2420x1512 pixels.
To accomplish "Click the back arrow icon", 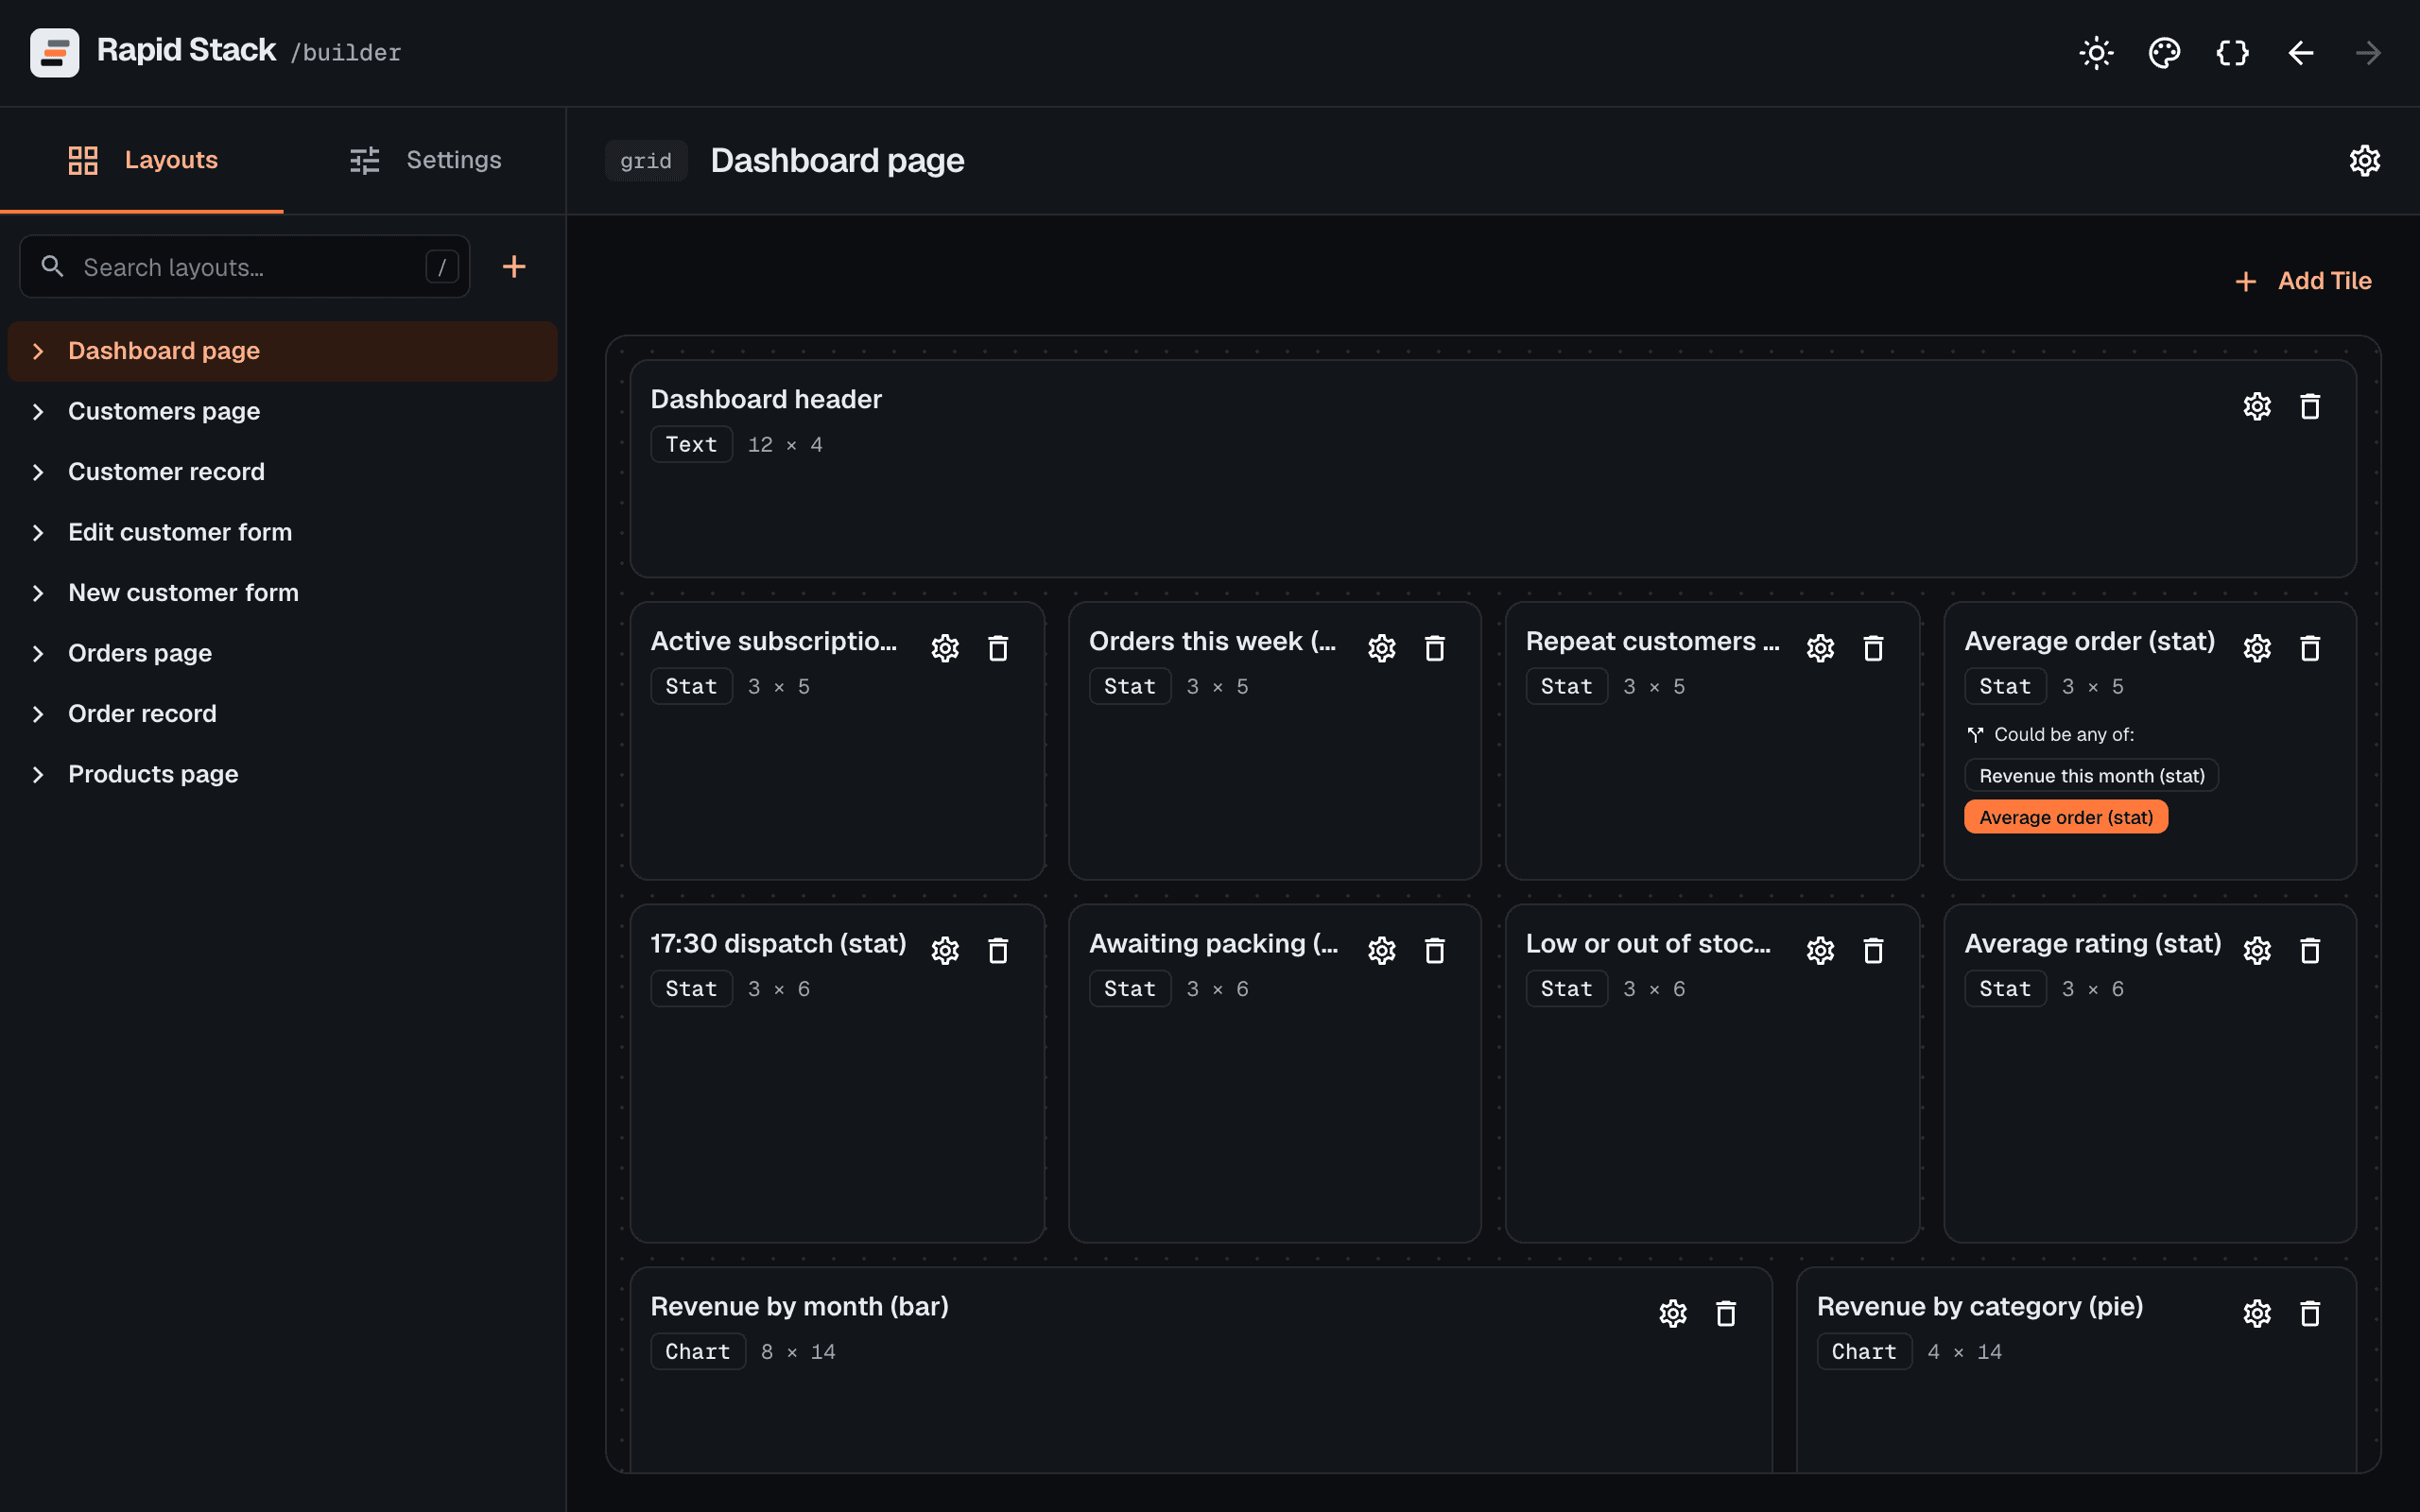I will tap(2300, 53).
